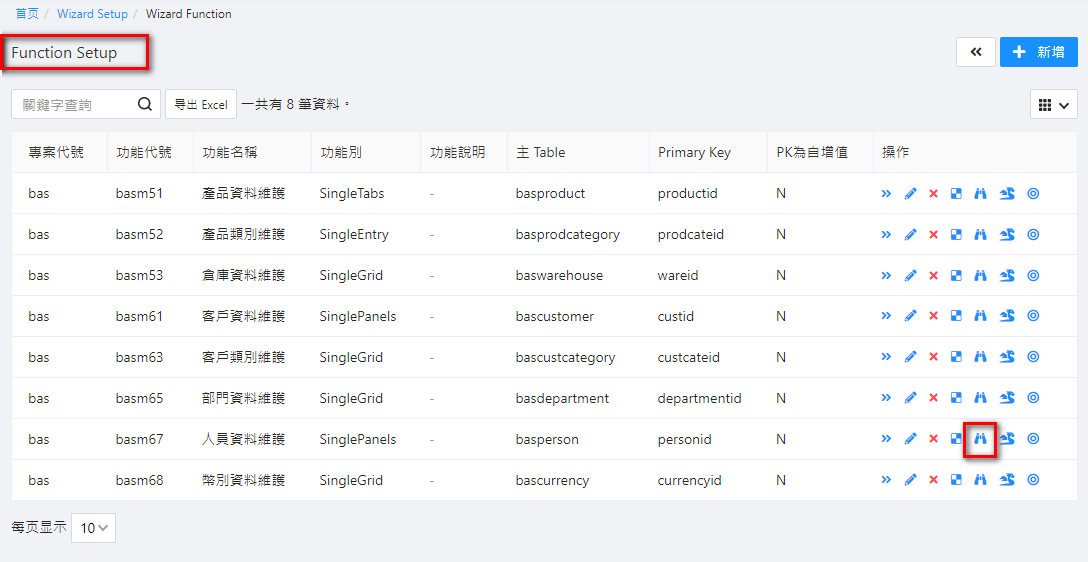Click the checkerboard icon for basm53 row
Viewport: 1088px width, 562px height.
[956, 276]
